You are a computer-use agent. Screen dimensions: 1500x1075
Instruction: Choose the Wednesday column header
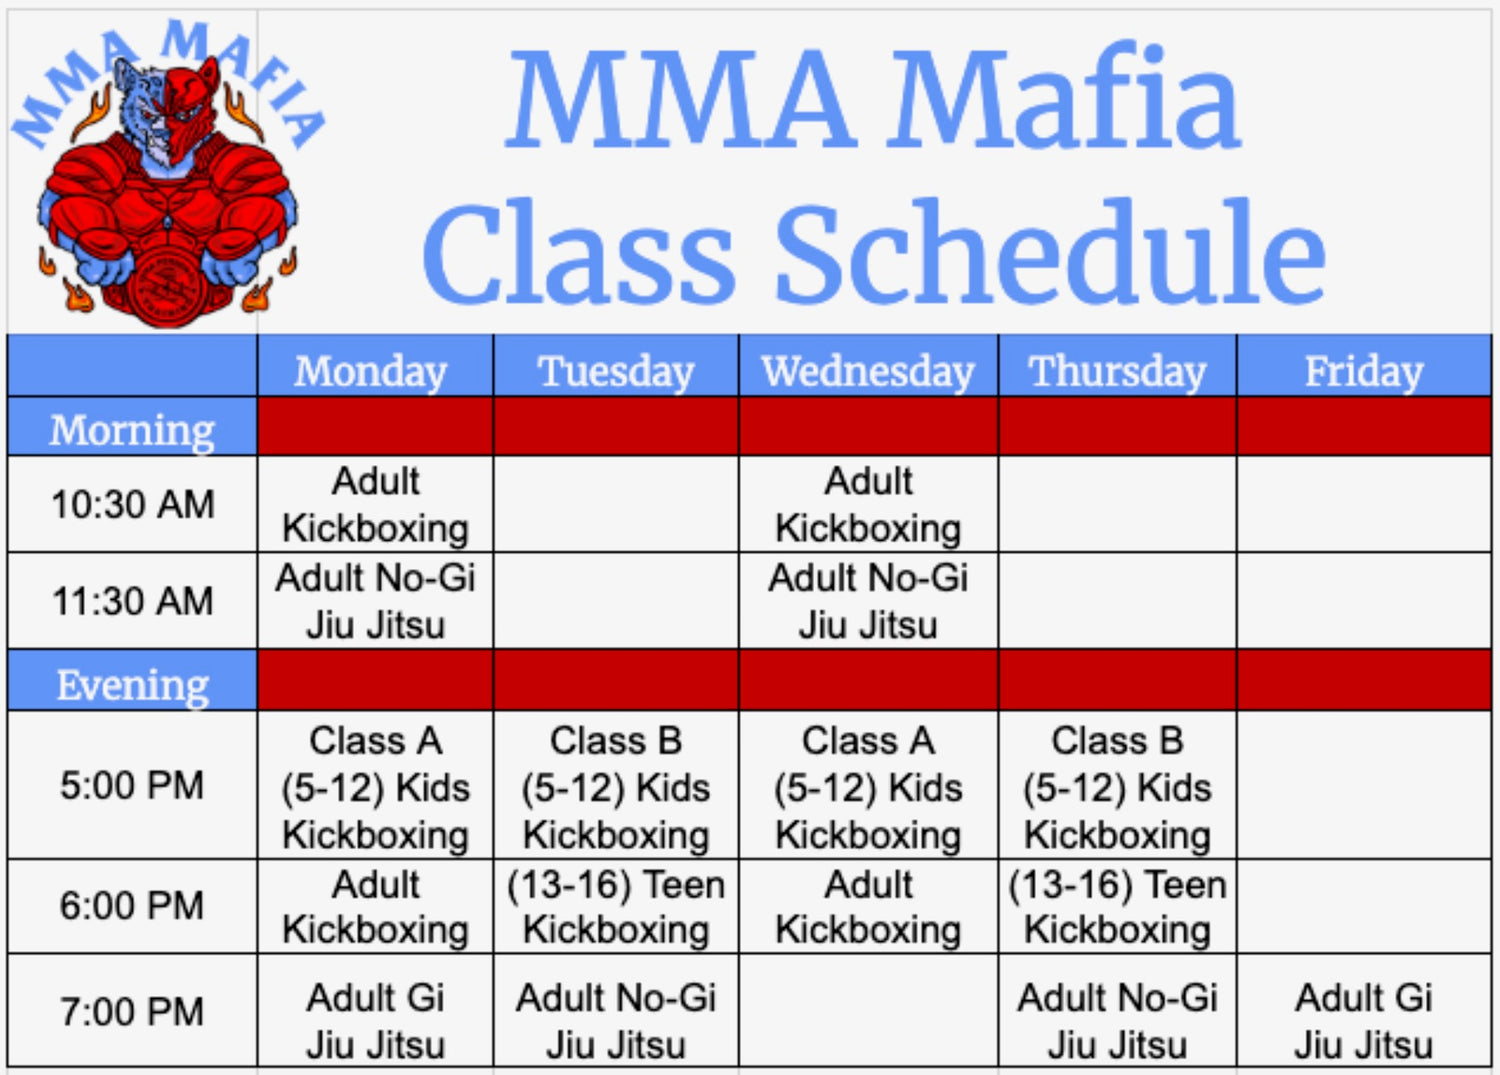(868, 371)
